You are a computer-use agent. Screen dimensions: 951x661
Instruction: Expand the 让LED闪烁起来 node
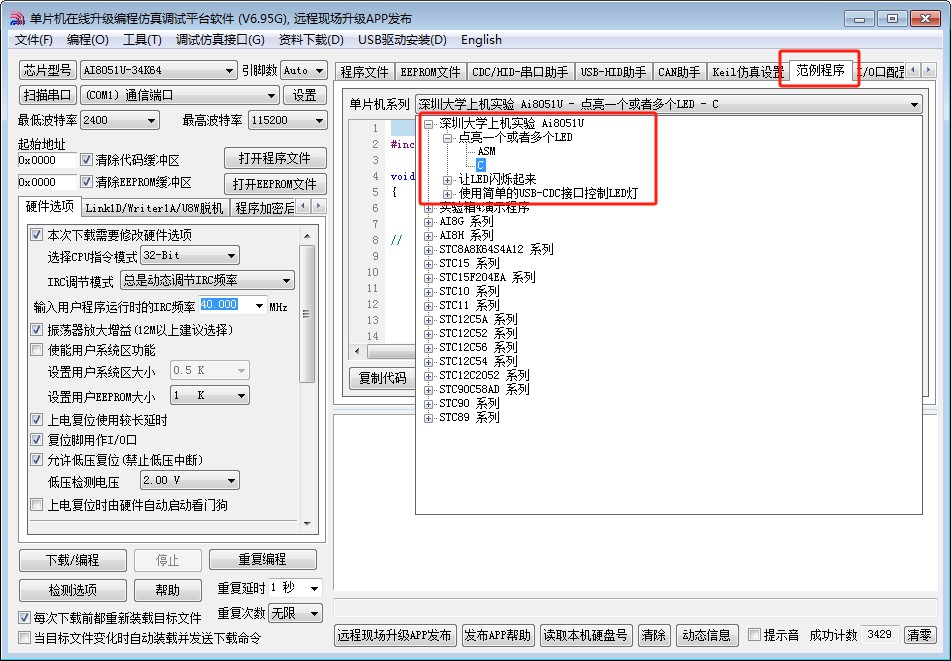coord(448,180)
